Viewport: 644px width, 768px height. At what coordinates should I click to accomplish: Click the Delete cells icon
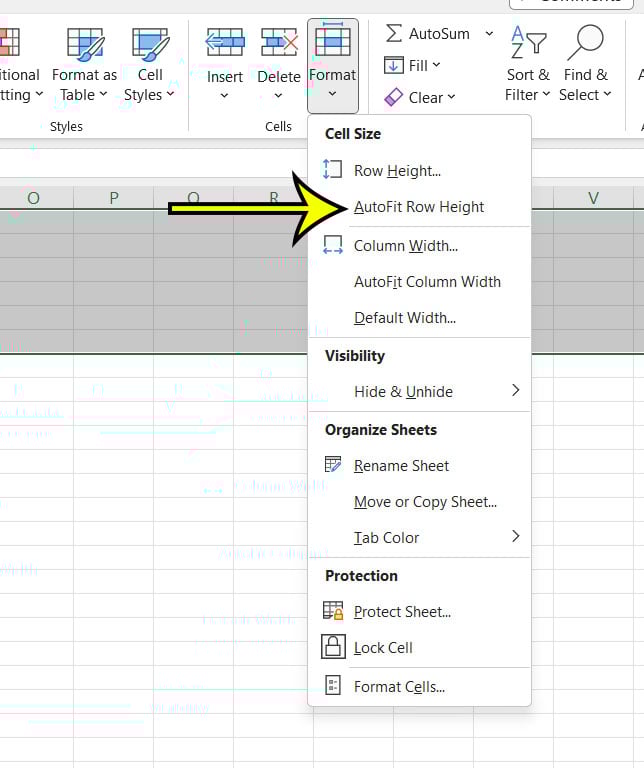tap(279, 43)
